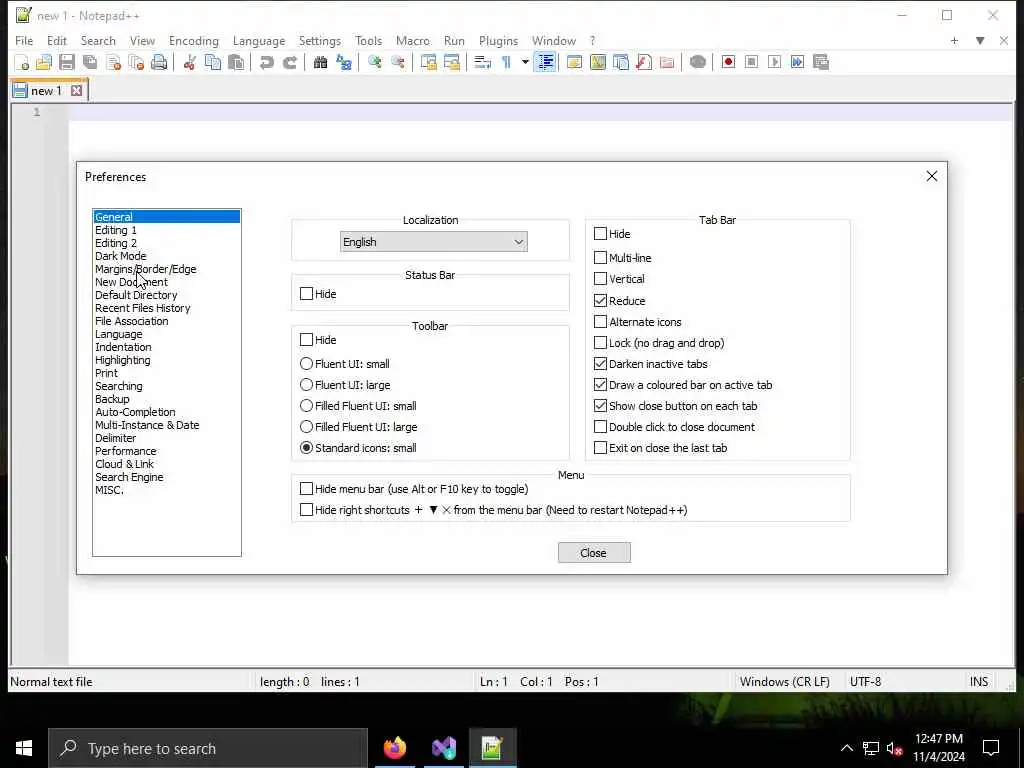The height and width of the screenshot is (768, 1024).
Task: Toggle the Indent guide toolbar icon
Action: click(545, 62)
